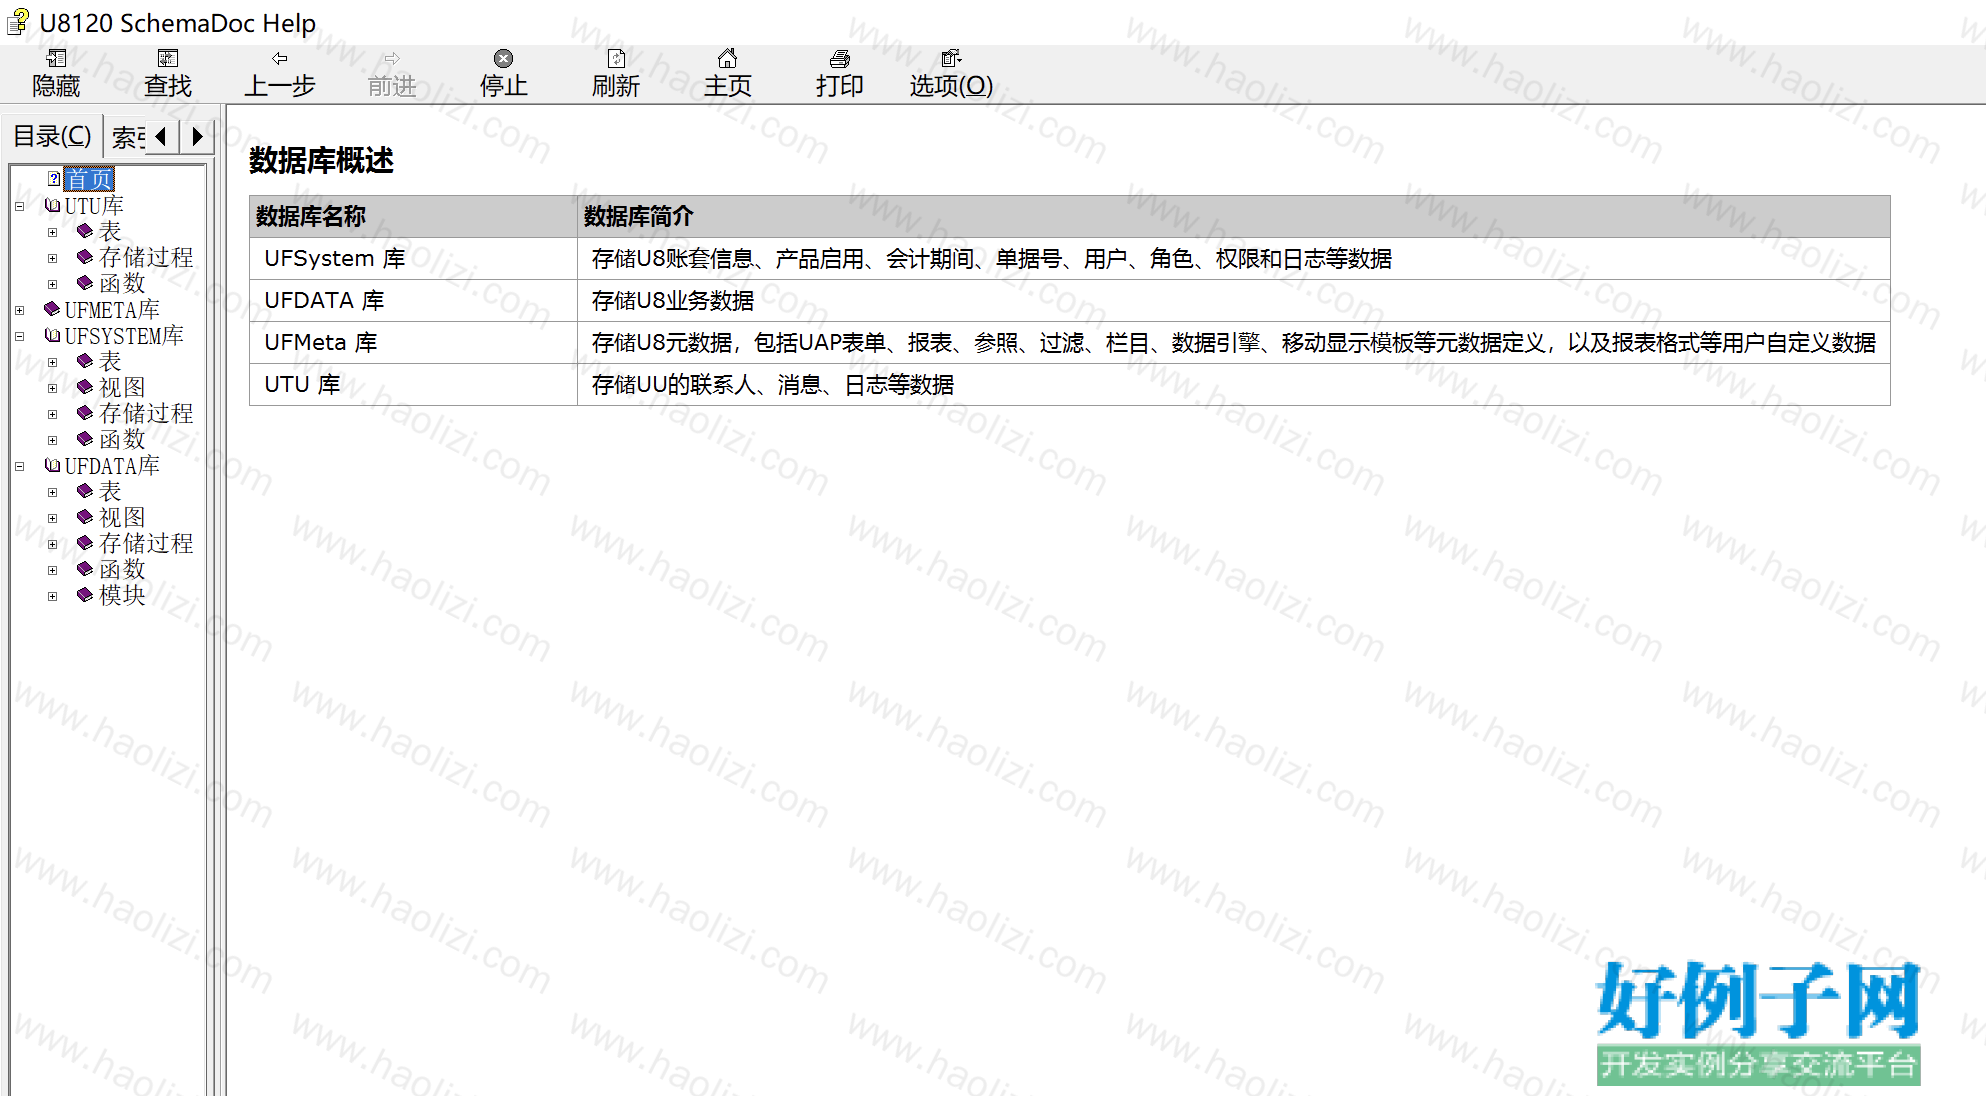Click the Hide (隐藏) toolbar button

56,74
